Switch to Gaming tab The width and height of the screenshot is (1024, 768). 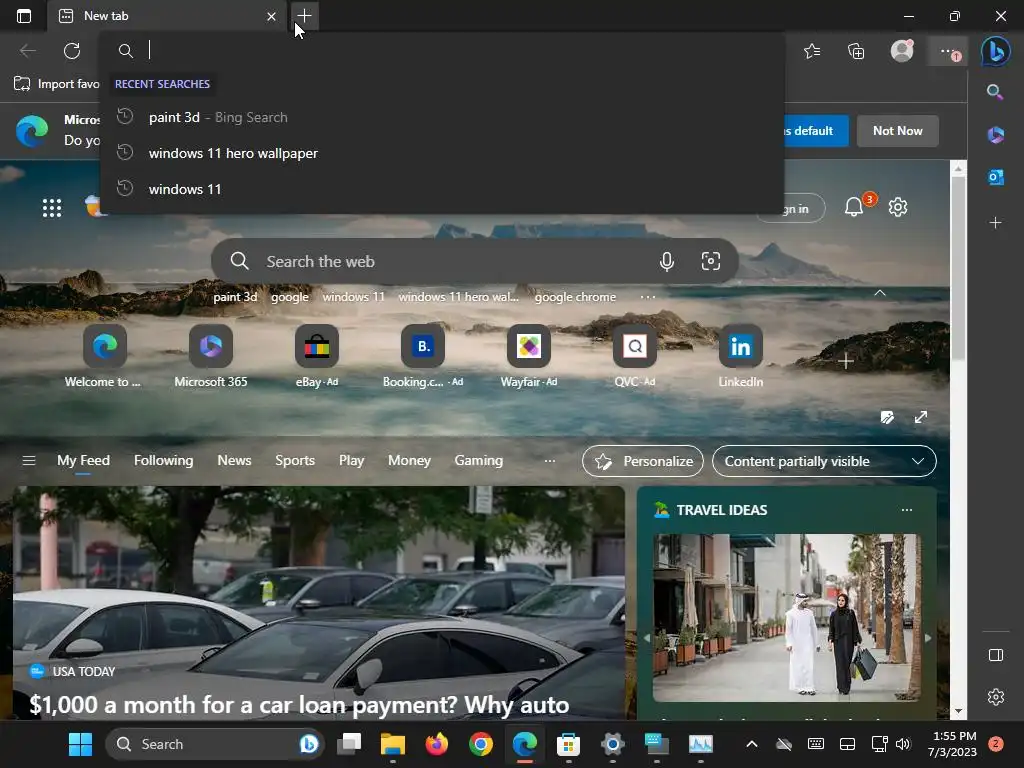(479, 460)
